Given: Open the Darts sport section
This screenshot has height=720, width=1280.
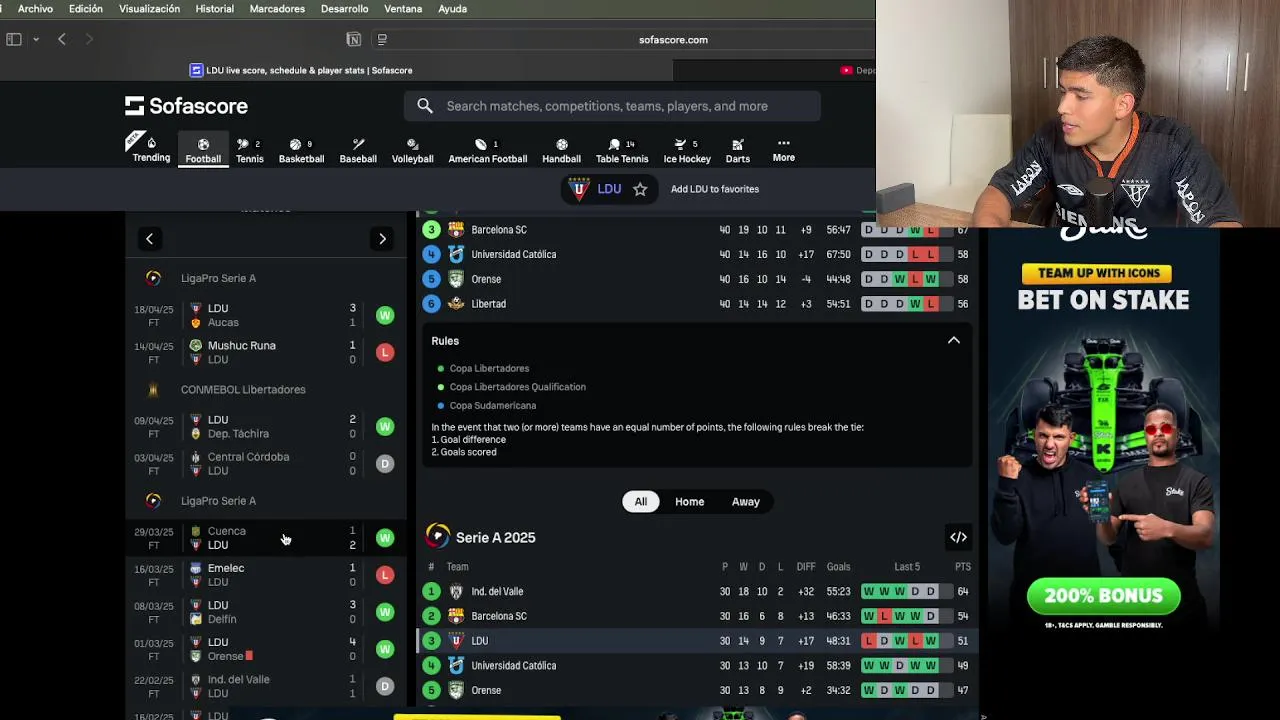Looking at the screenshot, I should (x=737, y=151).
